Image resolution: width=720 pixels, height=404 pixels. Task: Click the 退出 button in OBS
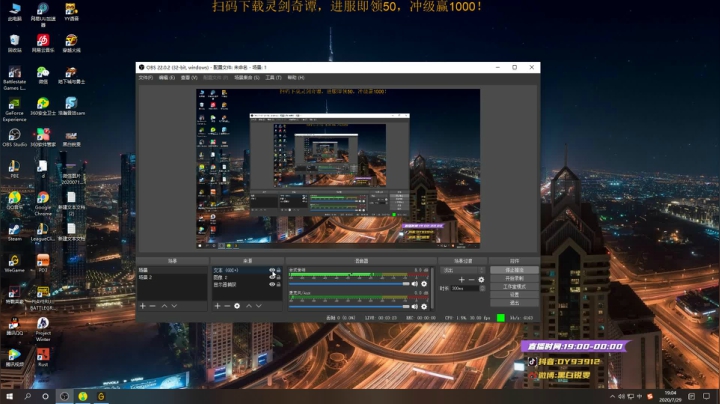pyautogui.click(x=514, y=303)
